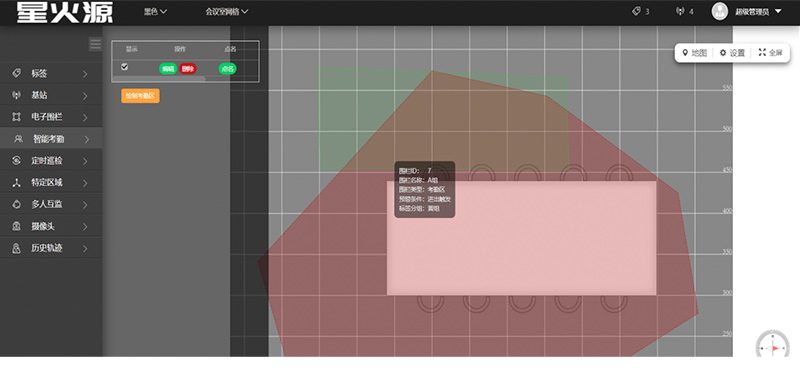
Task: Open the 会议室网格 map dropdown
Action: tap(227, 11)
